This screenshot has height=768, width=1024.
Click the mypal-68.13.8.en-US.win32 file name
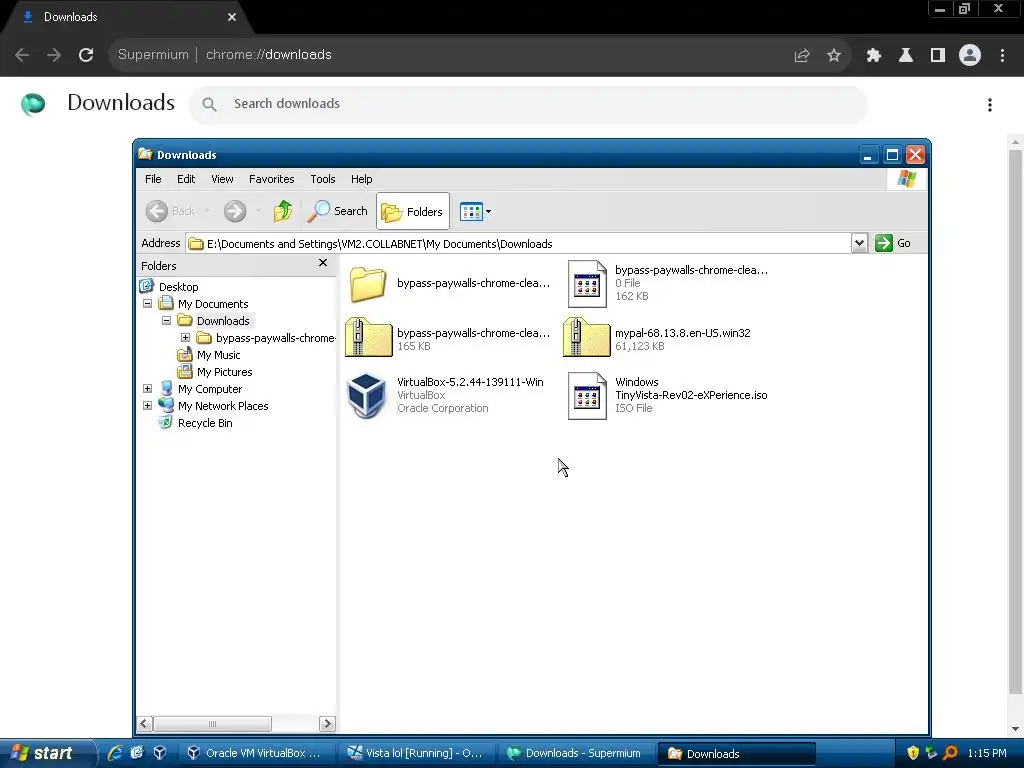(682, 333)
